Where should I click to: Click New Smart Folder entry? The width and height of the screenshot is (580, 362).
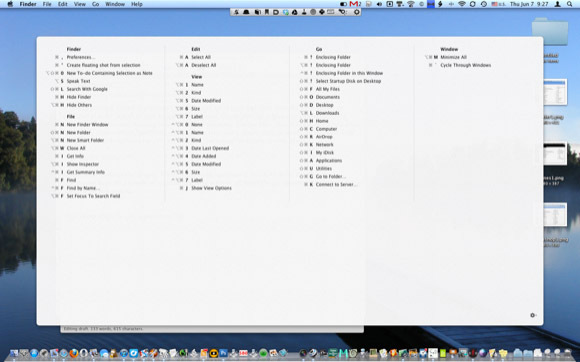tap(85, 140)
